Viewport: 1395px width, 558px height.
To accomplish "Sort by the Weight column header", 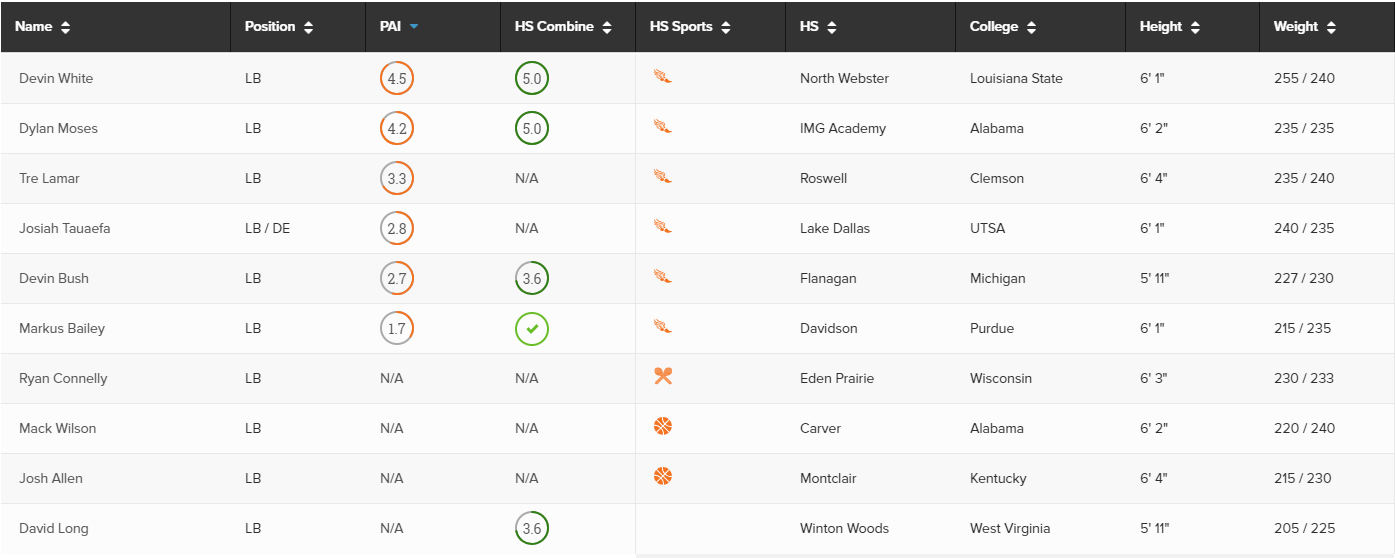I will point(1305,27).
